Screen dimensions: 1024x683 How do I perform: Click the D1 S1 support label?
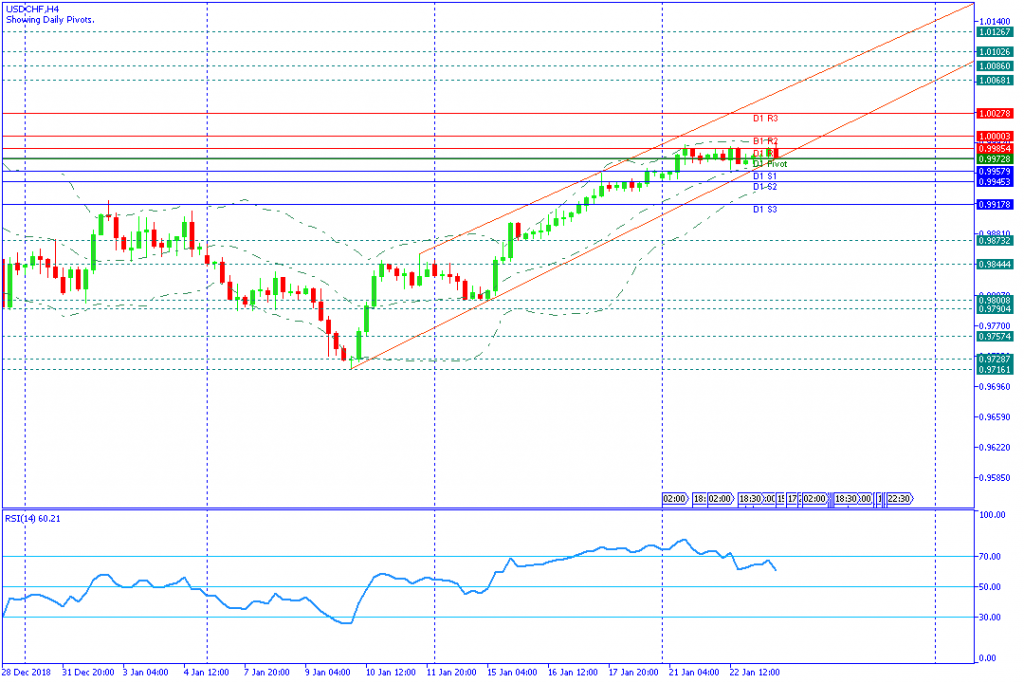765,176
